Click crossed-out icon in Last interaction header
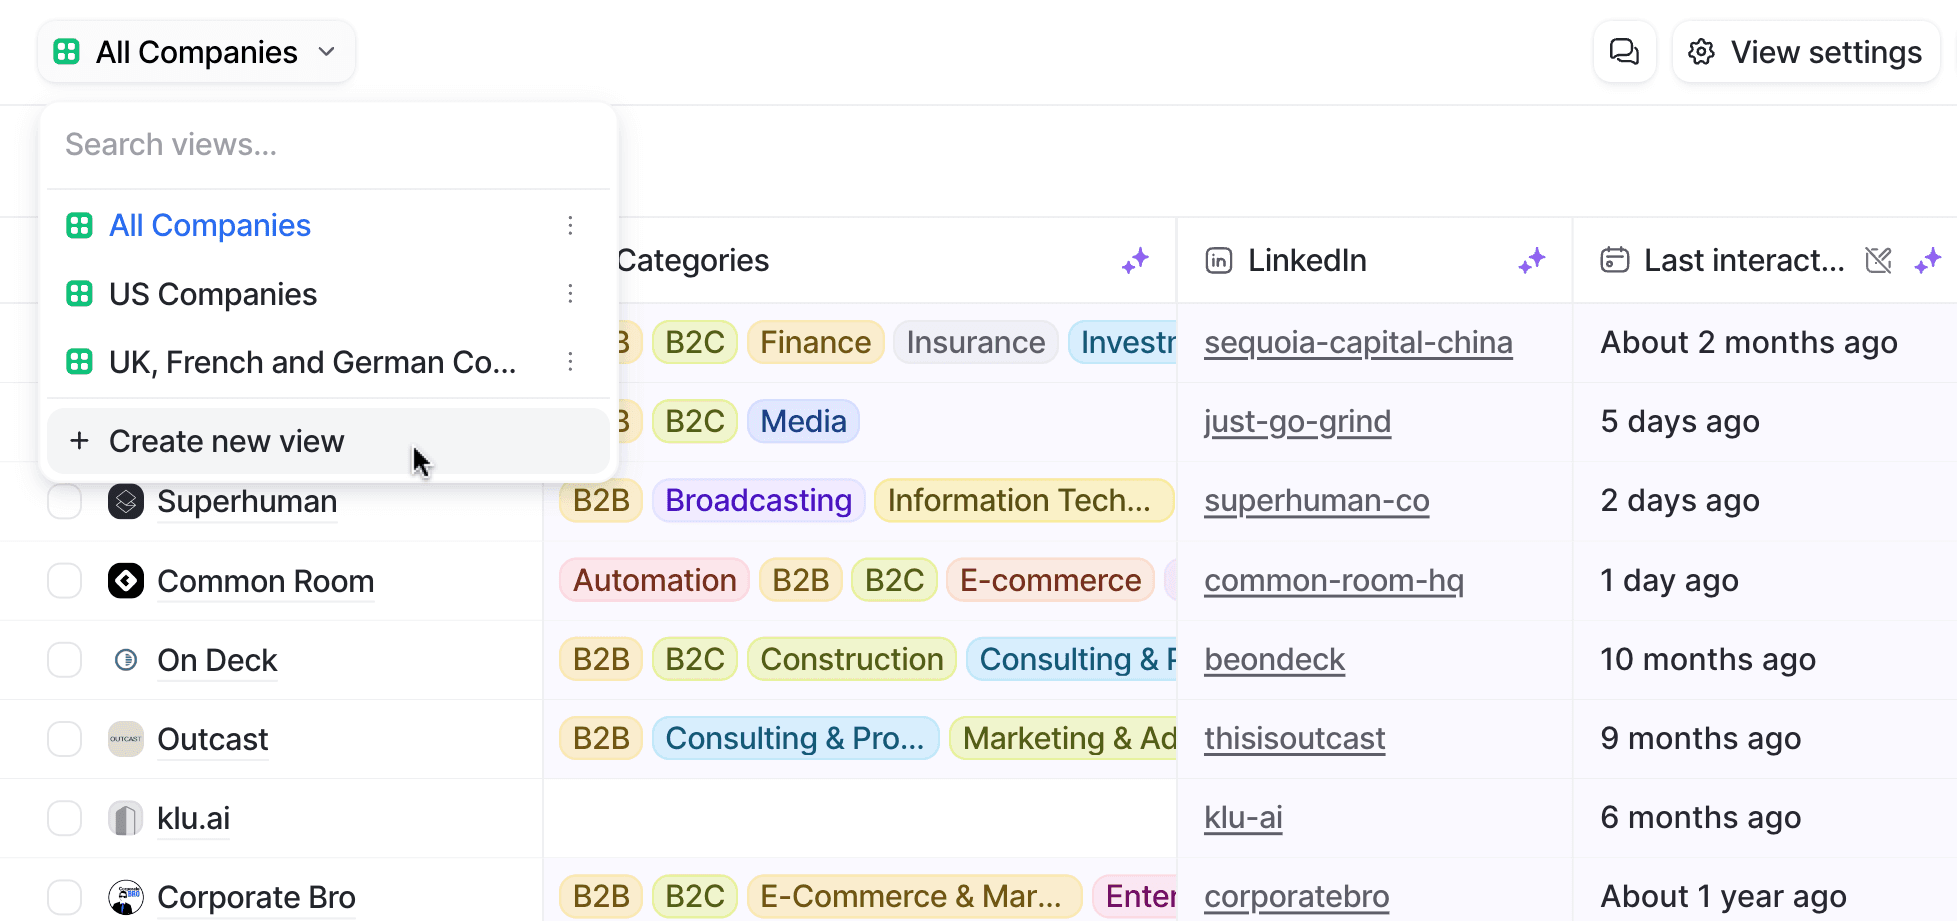 click(x=1878, y=261)
